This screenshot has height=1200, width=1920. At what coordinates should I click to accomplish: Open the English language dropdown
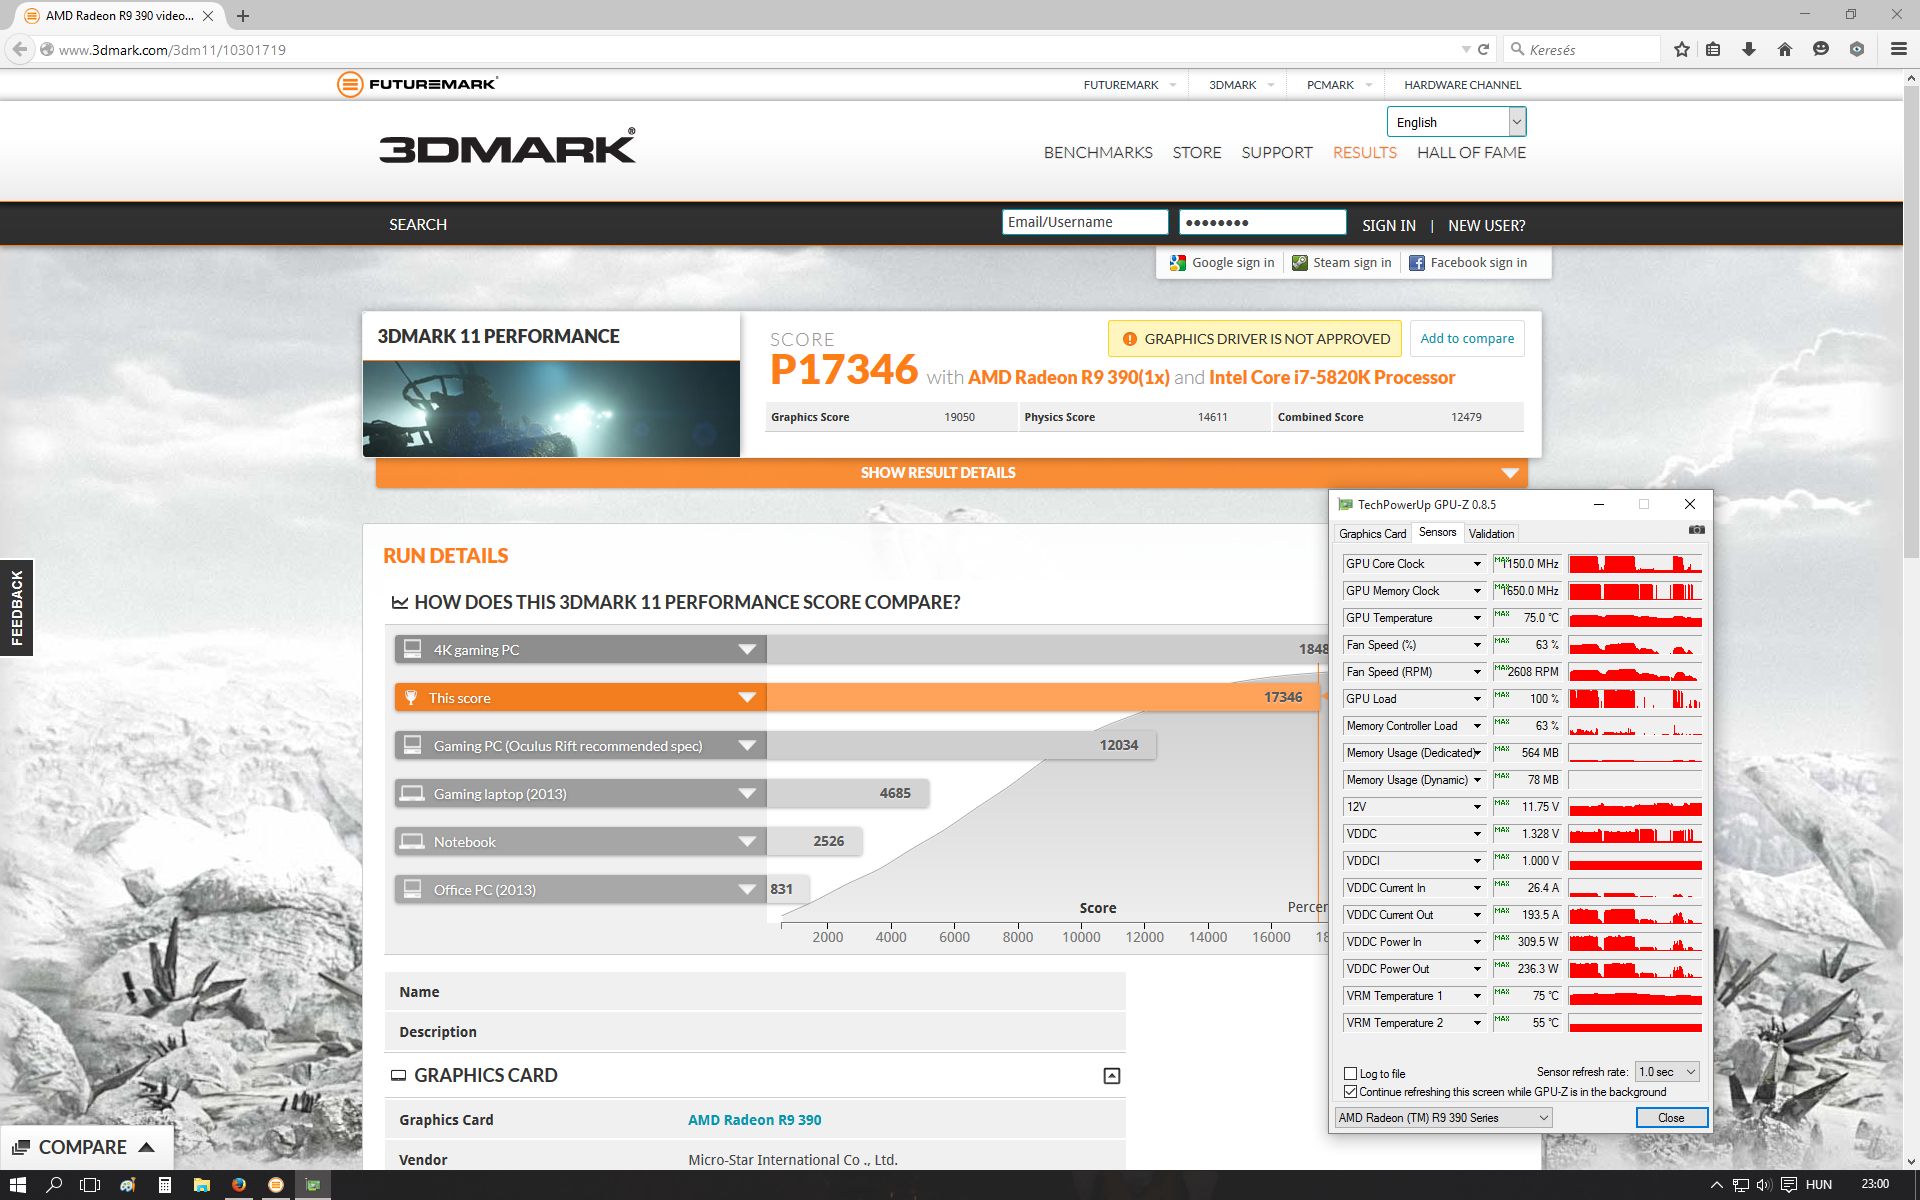point(1456,122)
